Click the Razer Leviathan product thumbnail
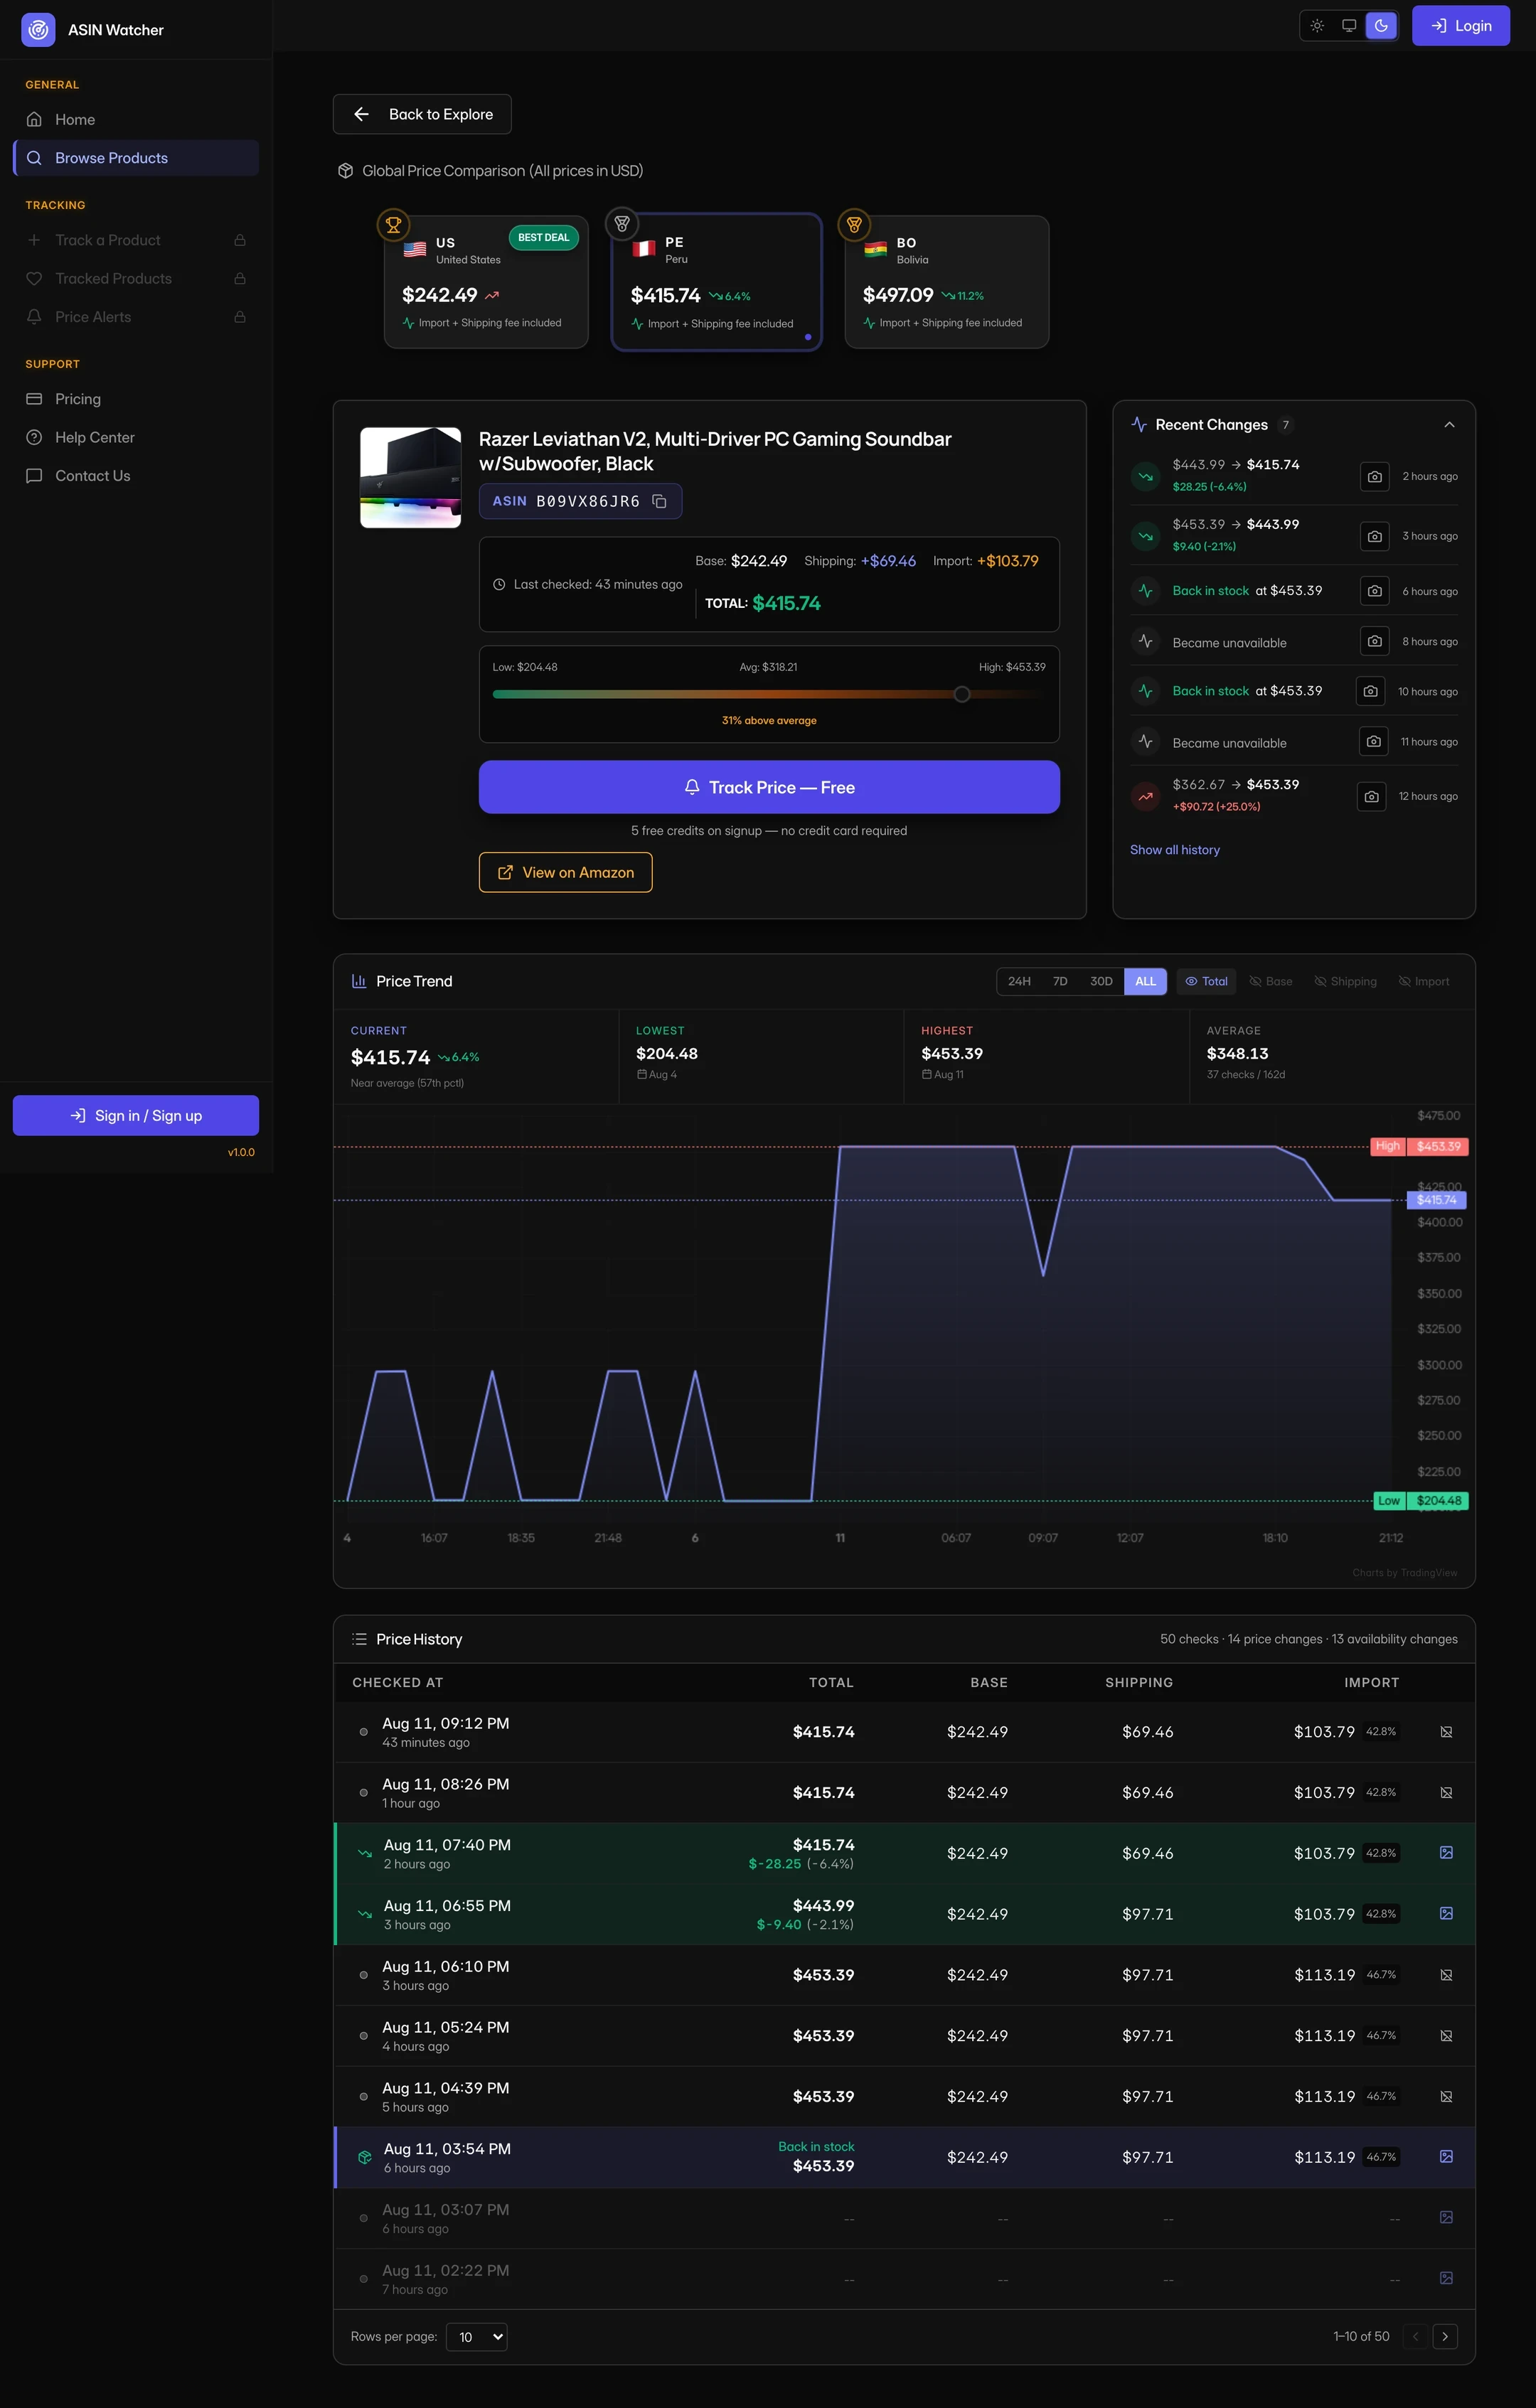The width and height of the screenshot is (1536, 2408). 411,478
